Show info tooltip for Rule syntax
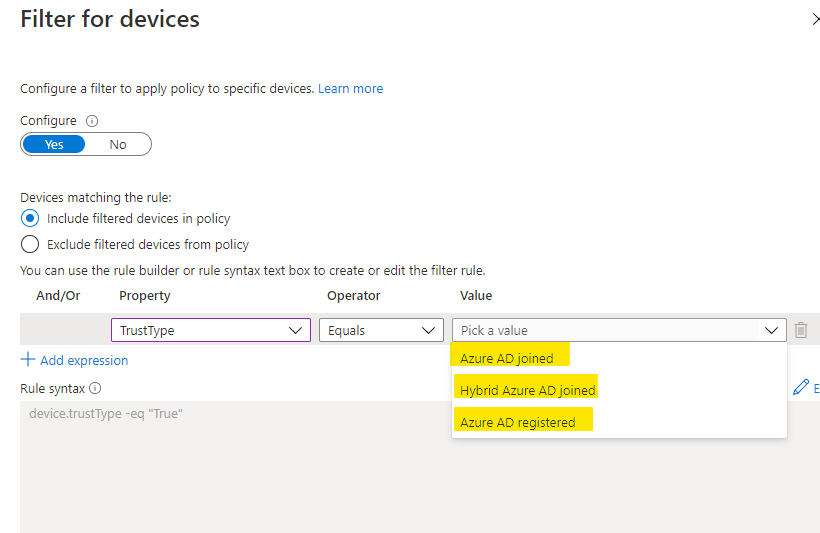Image resolution: width=820 pixels, height=533 pixels. [95, 388]
